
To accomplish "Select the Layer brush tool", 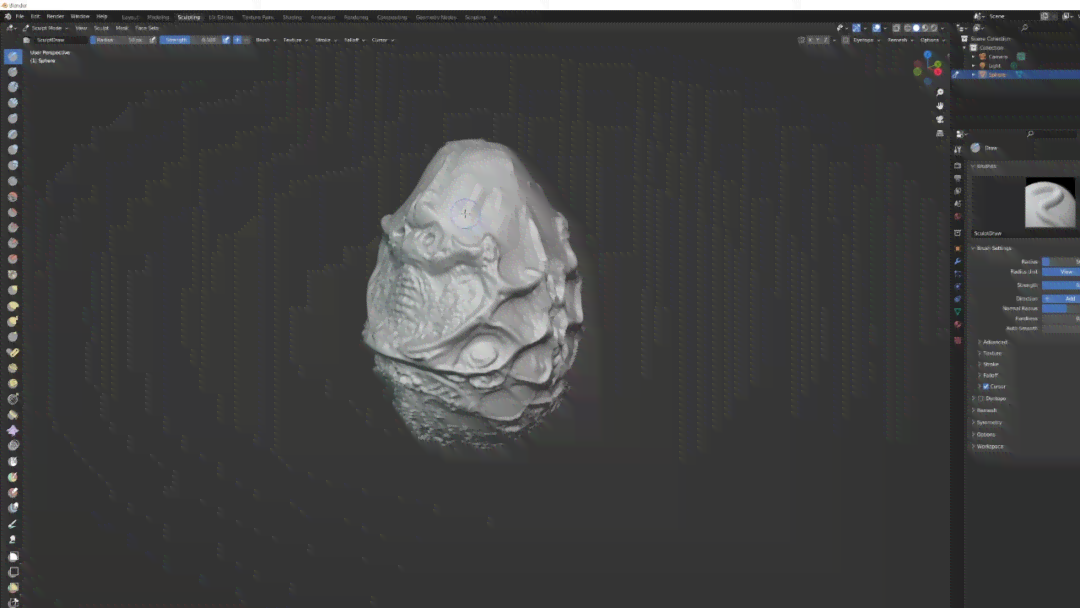I will click(13, 134).
